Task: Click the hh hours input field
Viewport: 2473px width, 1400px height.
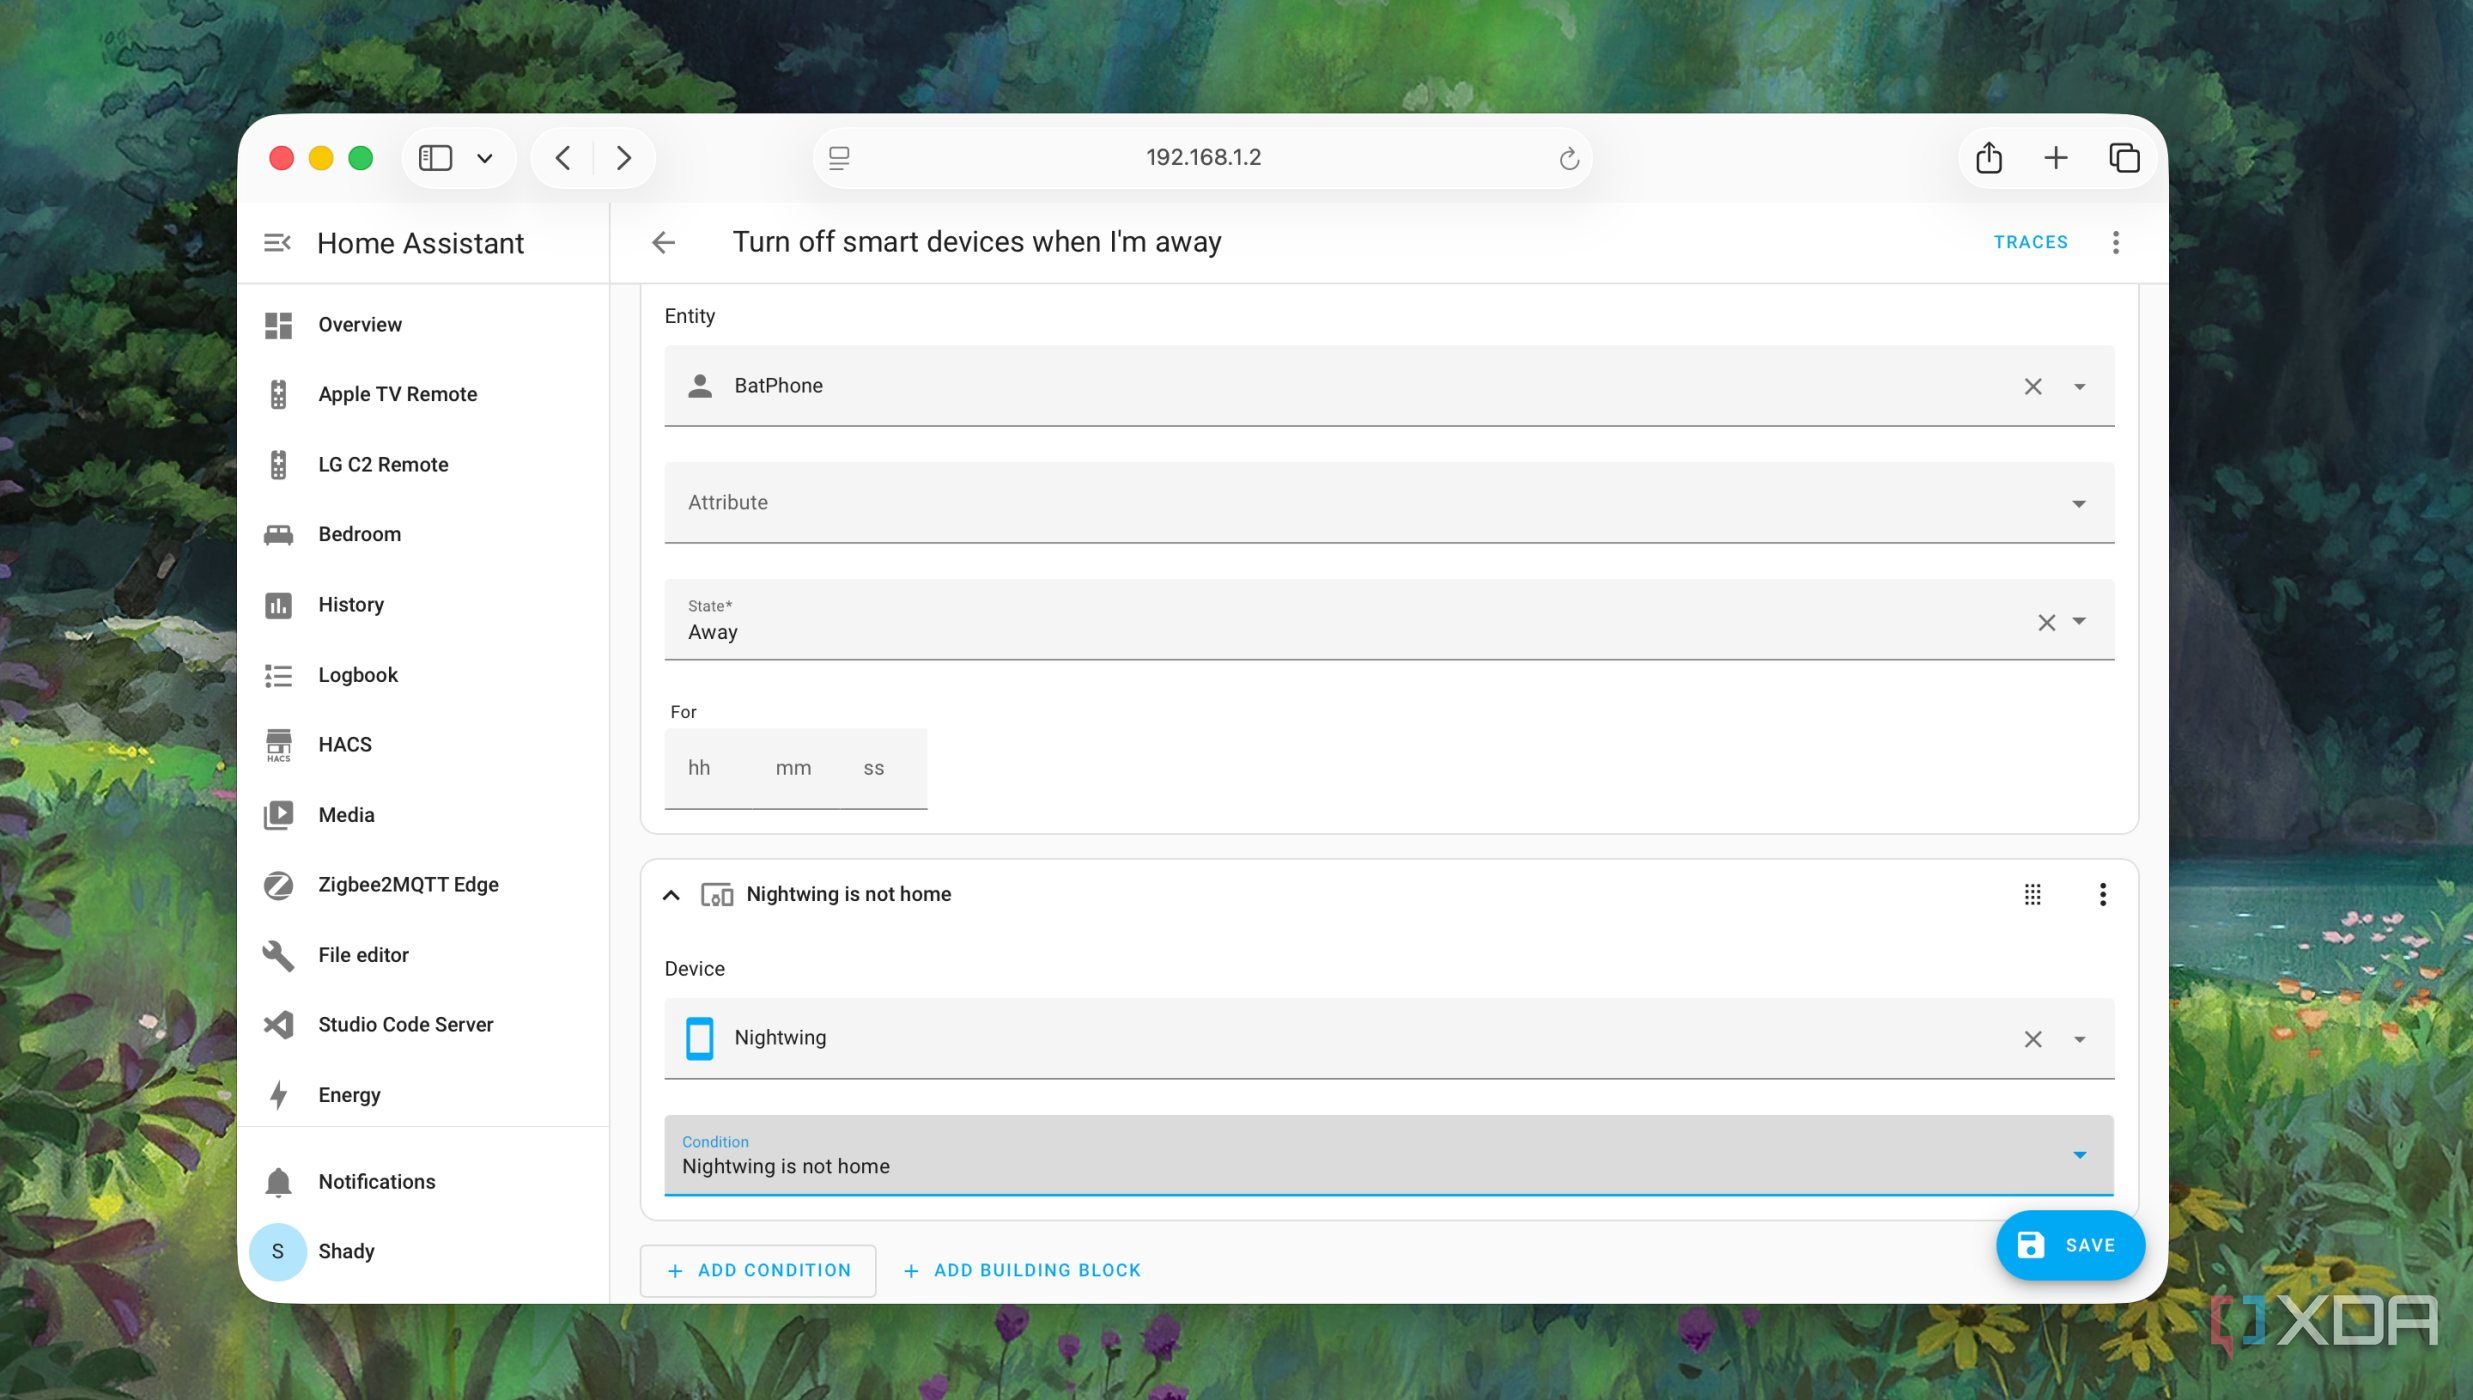Action: pos(709,768)
